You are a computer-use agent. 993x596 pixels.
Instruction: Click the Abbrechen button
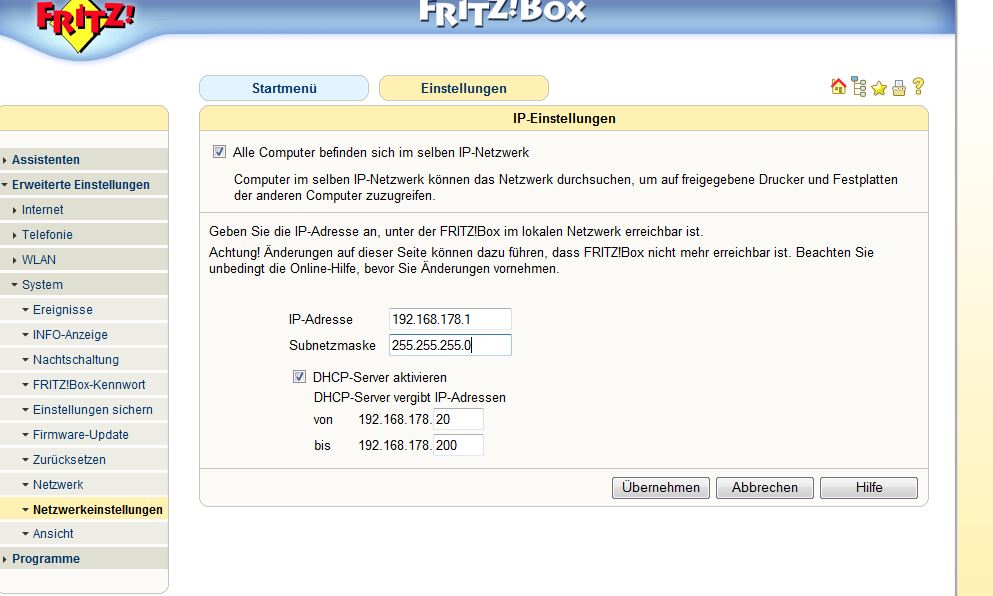[x=764, y=488]
